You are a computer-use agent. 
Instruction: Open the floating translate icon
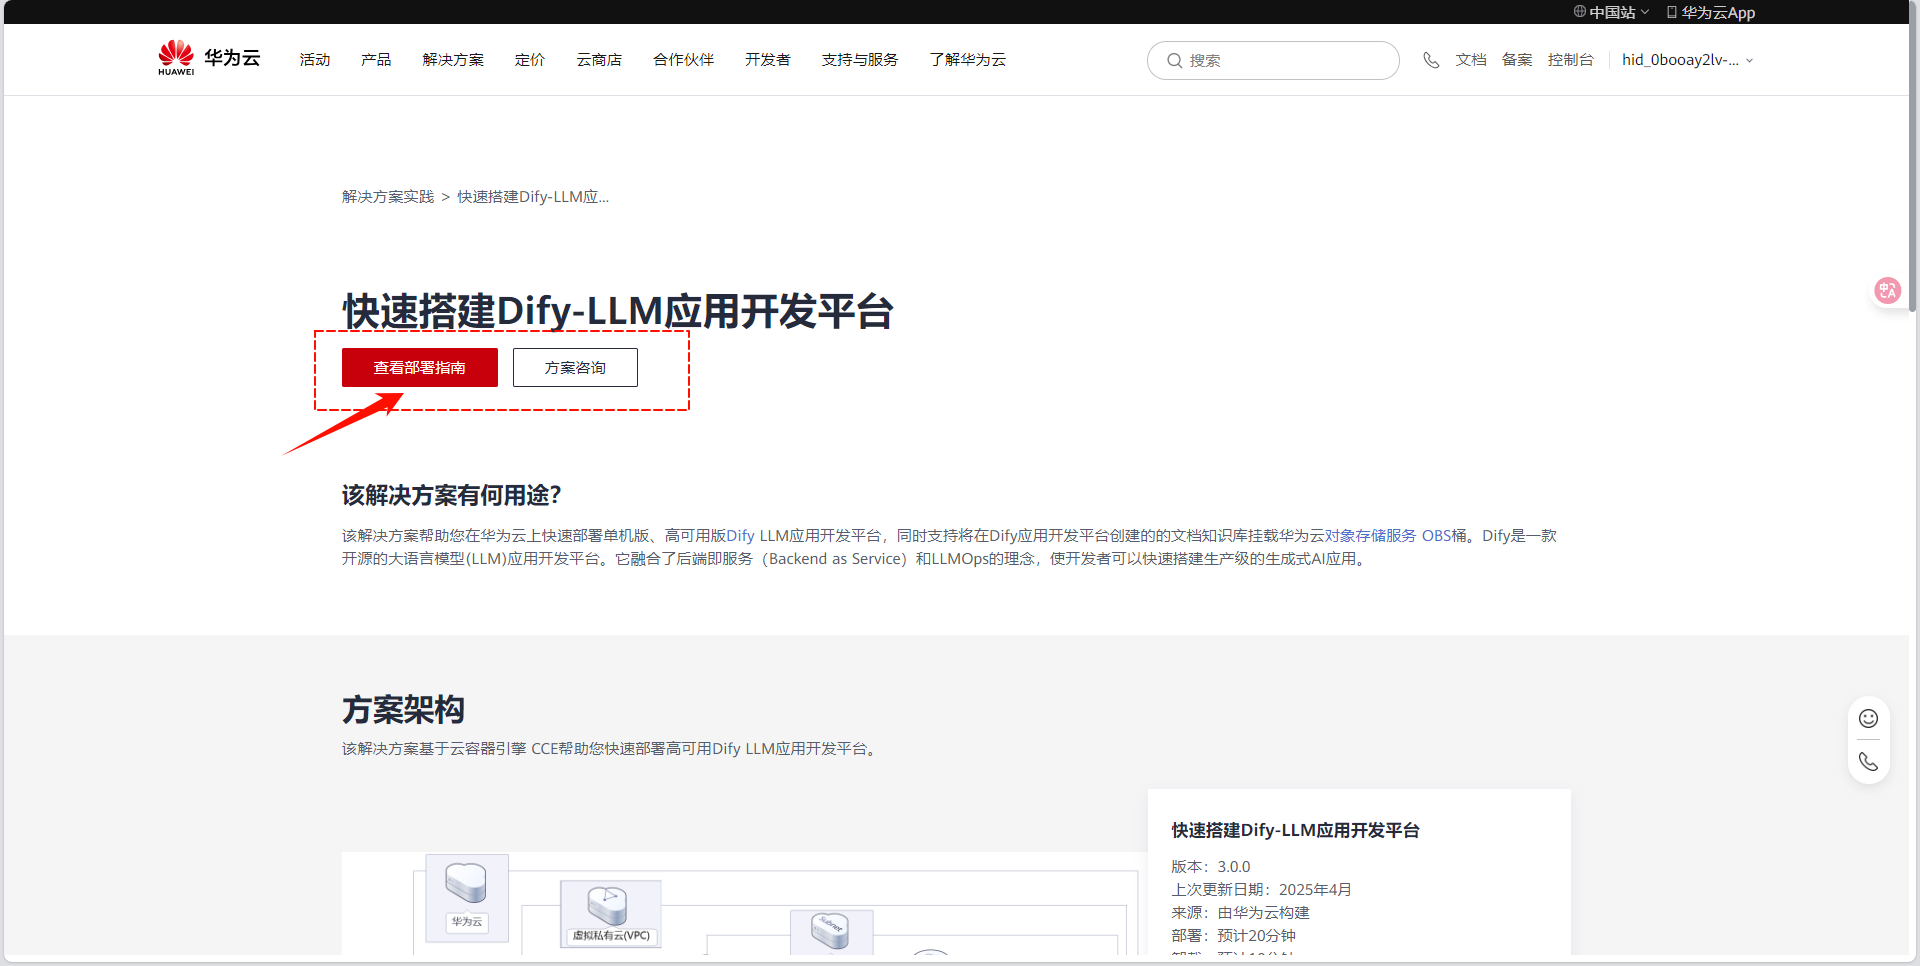pyautogui.click(x=1887, y=290)
